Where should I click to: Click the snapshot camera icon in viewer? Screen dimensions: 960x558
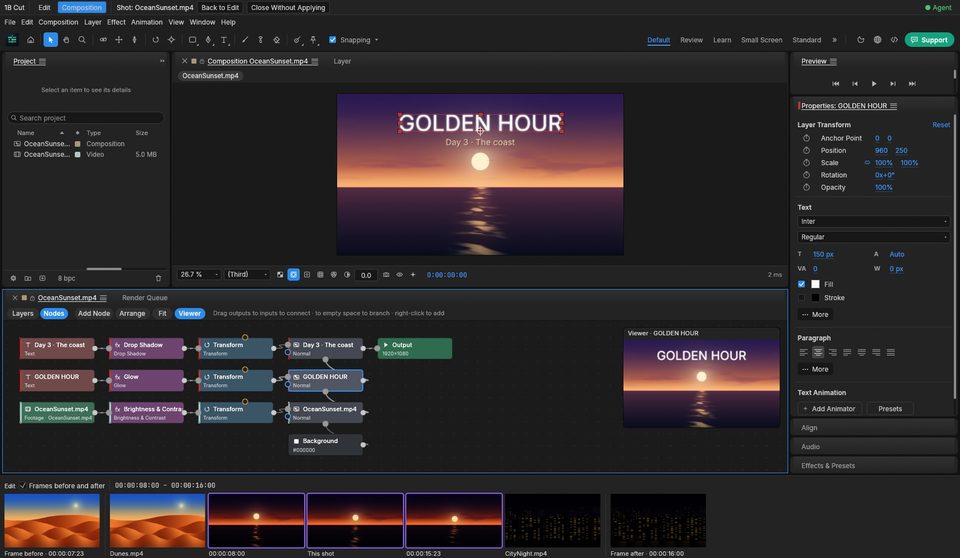tap(386, 275)
